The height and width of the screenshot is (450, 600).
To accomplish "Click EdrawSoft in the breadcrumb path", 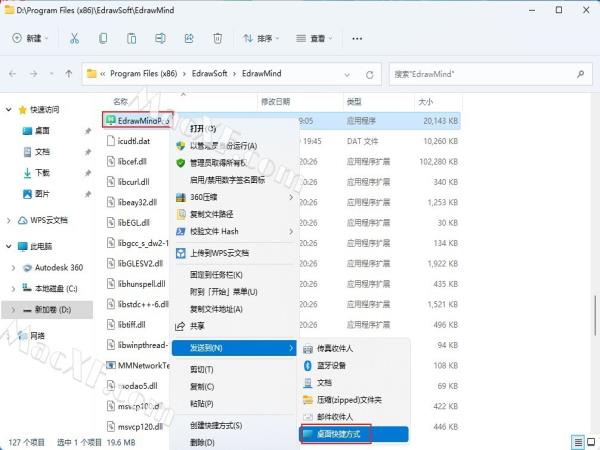I will (x=209, y=73).
